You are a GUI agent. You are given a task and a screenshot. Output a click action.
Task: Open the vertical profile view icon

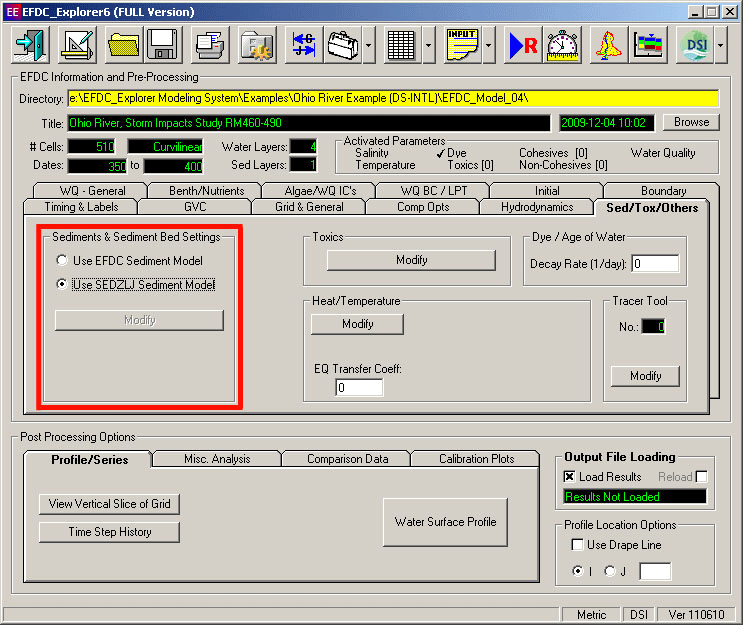(x=648, y=45)
